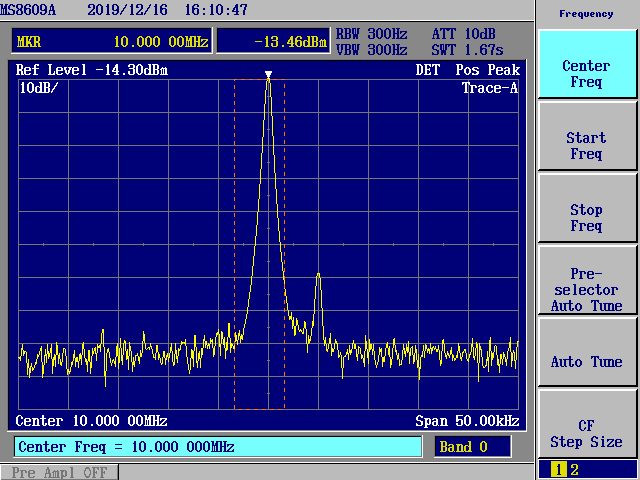Image resolution: width=640 pixels, height=480 pixels.
Task: Click the Span 50.00kHz label
Action: [x=467, y=421]
